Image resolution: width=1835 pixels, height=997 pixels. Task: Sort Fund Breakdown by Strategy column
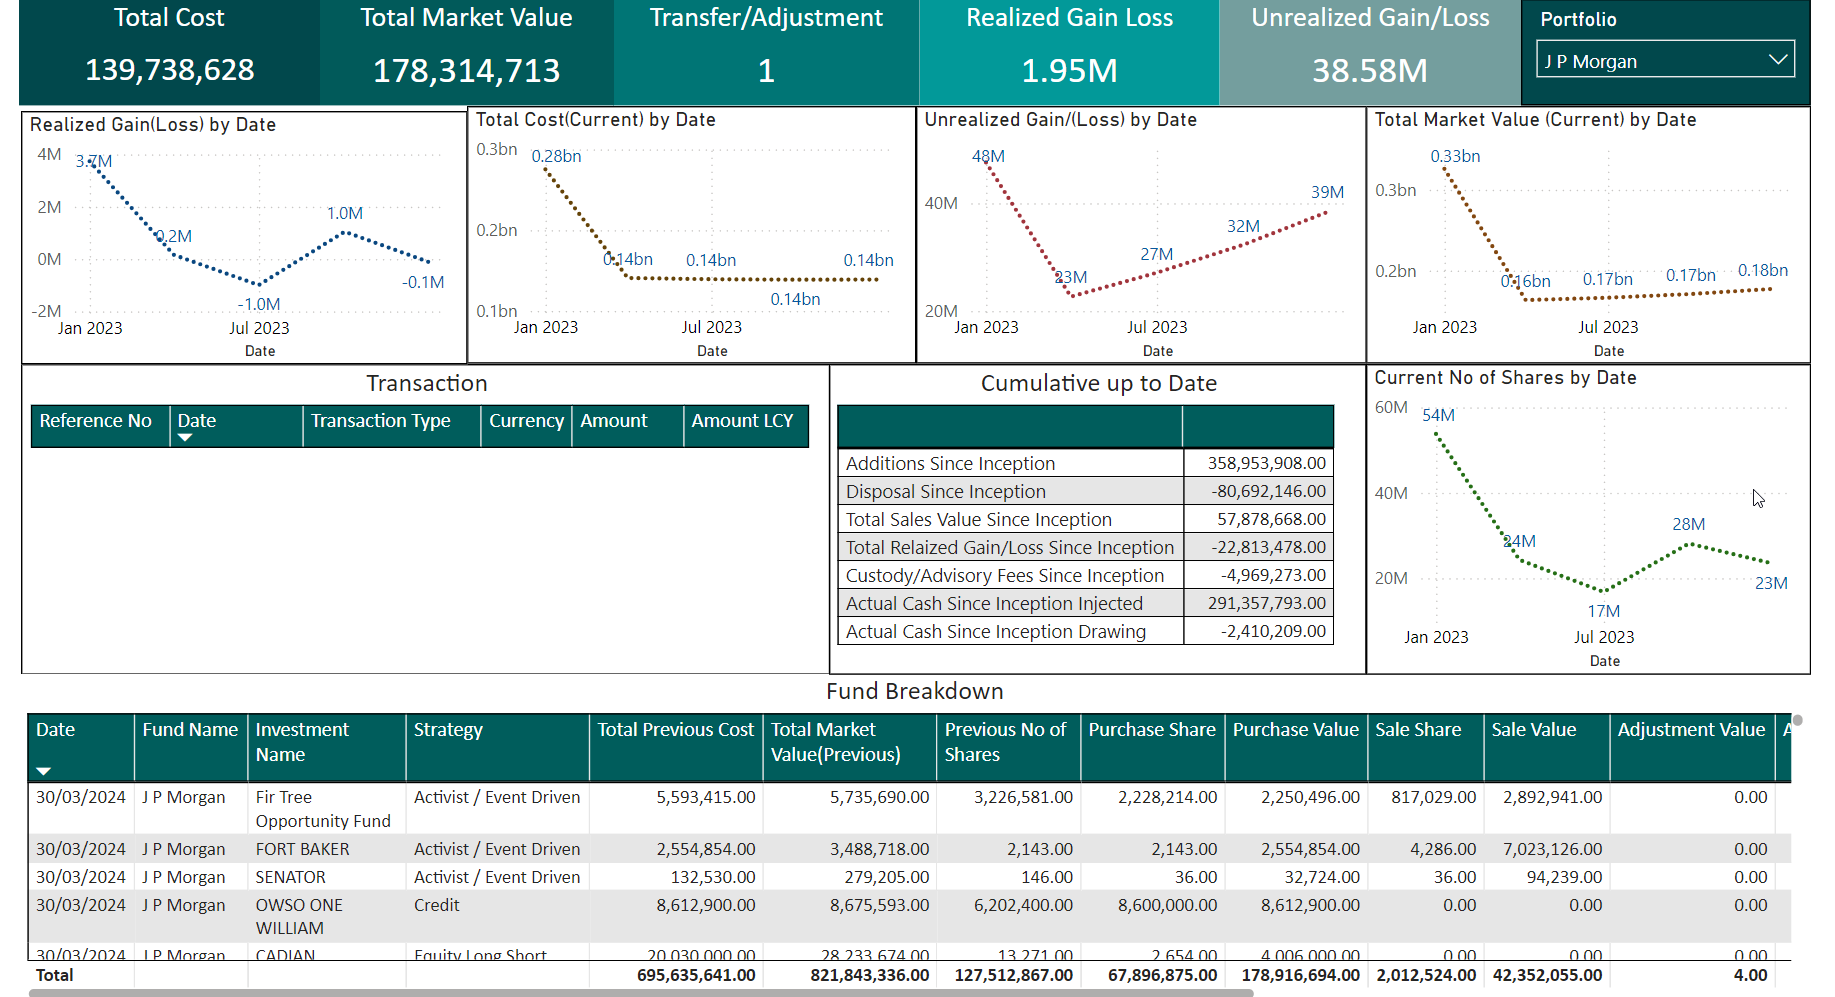[448, 730]
